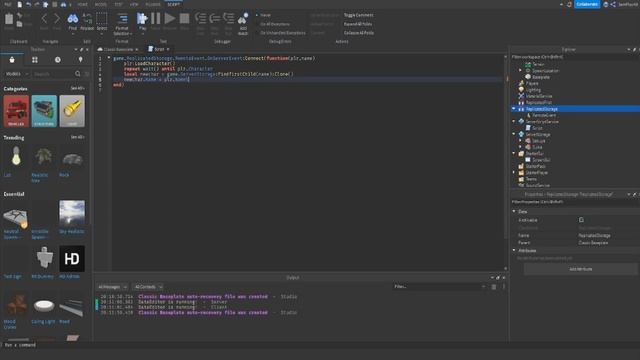This screenshot has height=360, width=640.
Task: Click the undo arrow in title bar
Action: 28,4
